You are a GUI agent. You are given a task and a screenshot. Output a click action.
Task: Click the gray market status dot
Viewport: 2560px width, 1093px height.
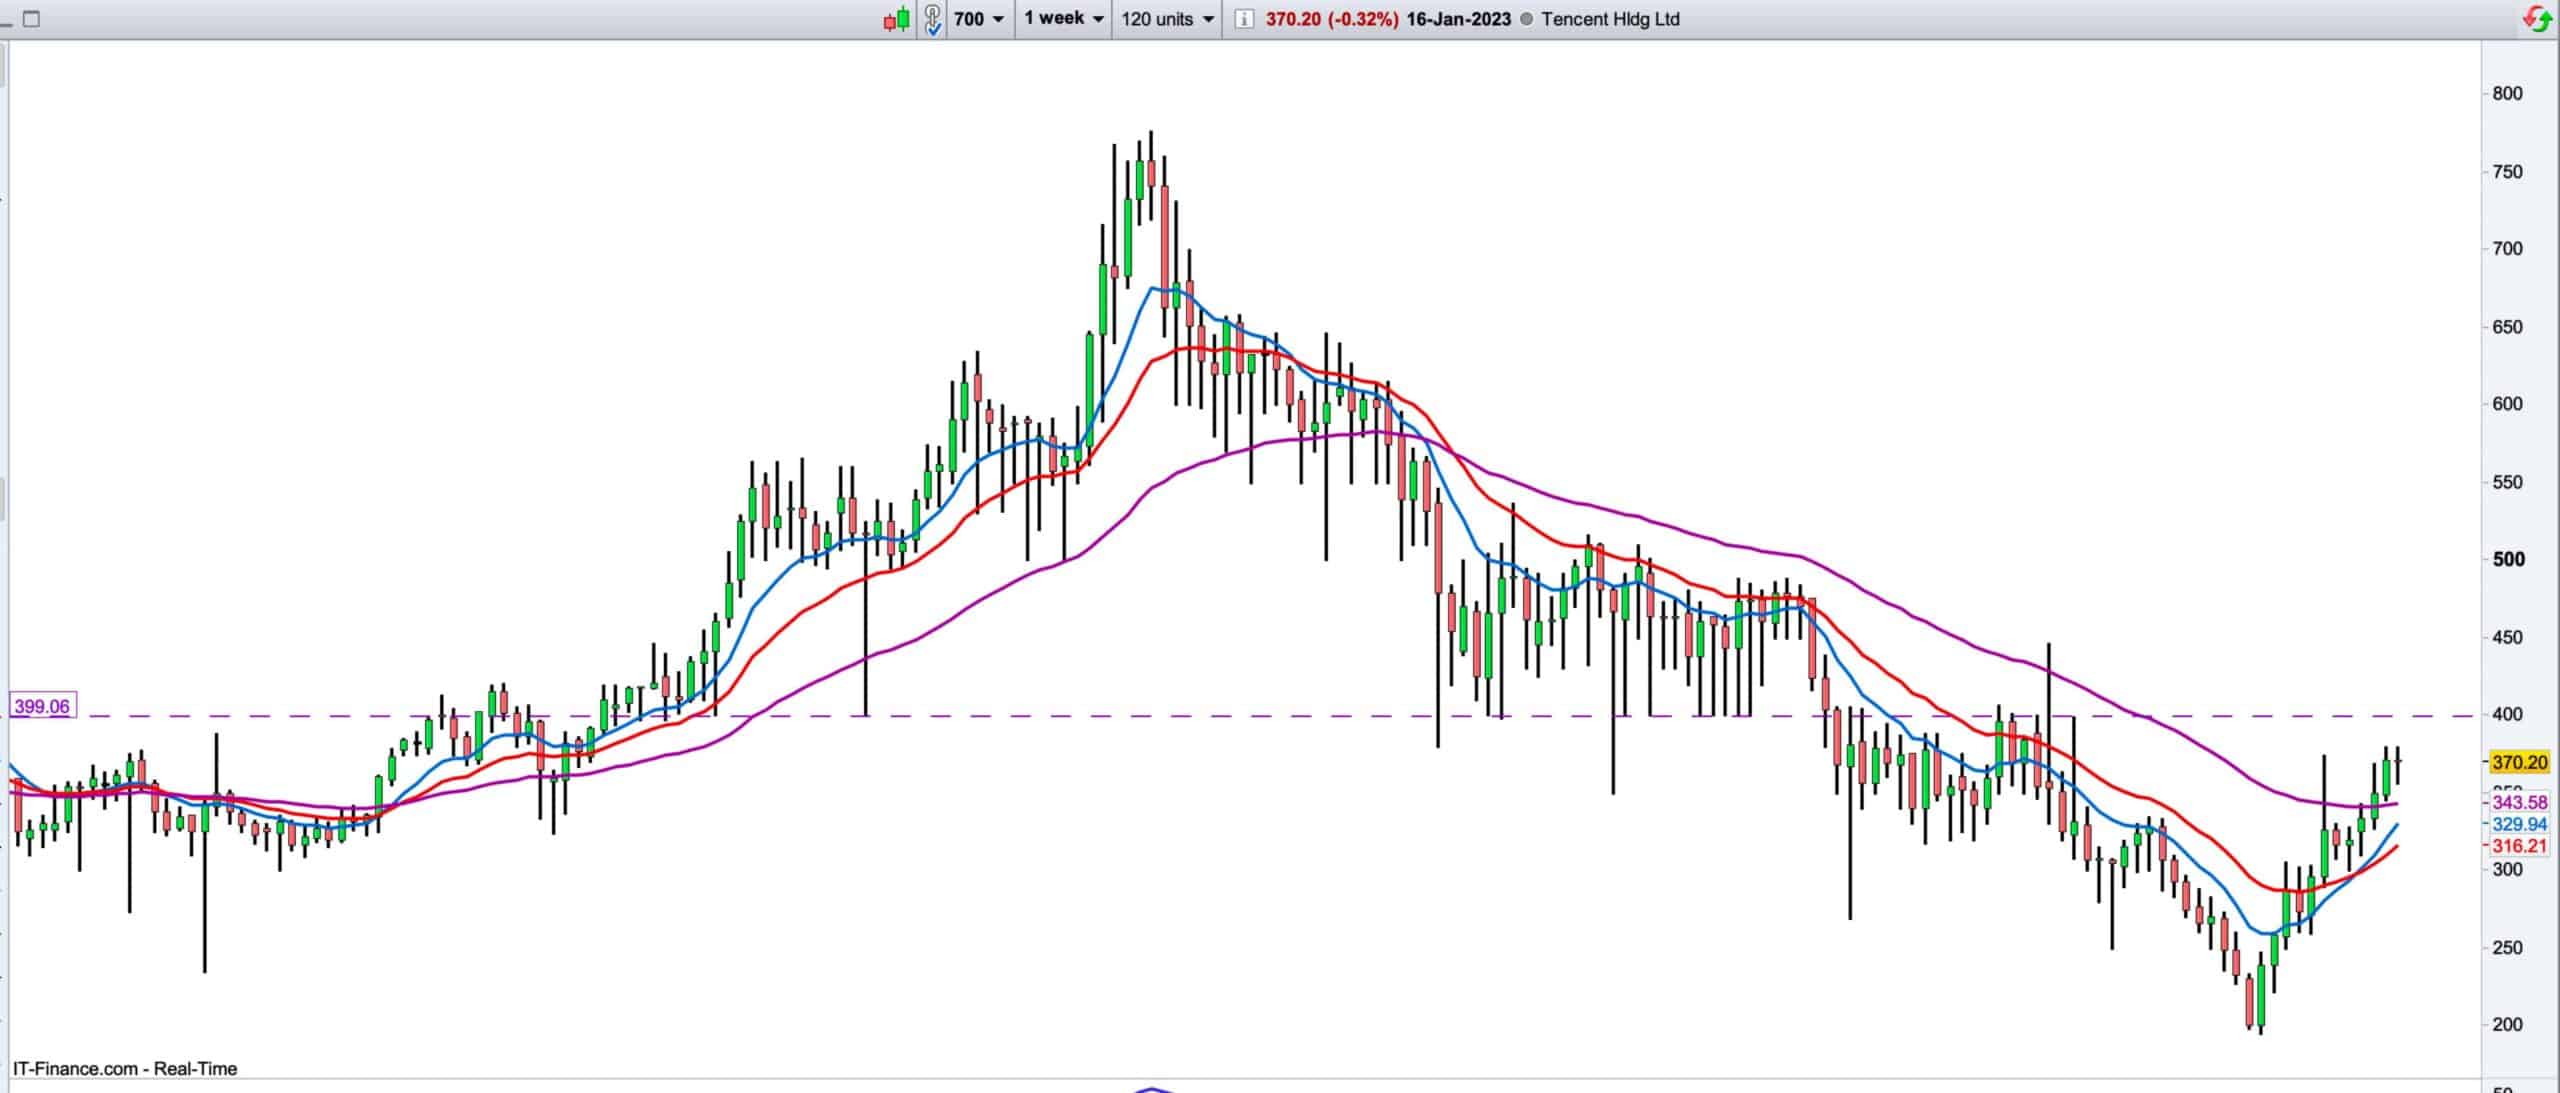pyautogui.click(x=1525, y=19)
